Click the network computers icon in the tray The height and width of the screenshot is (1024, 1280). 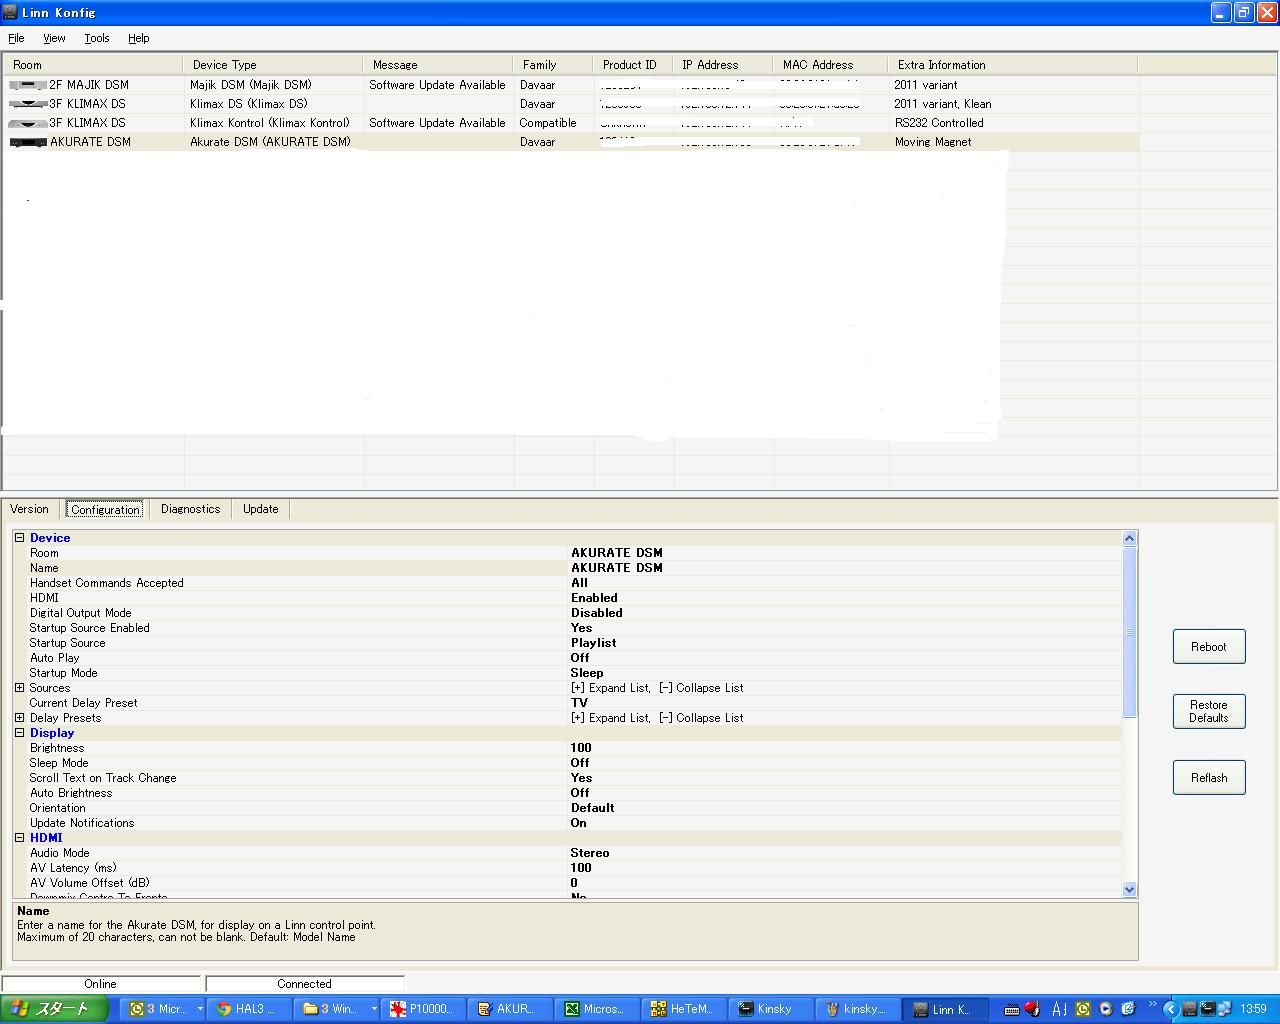click(x=1223, y=1009)
